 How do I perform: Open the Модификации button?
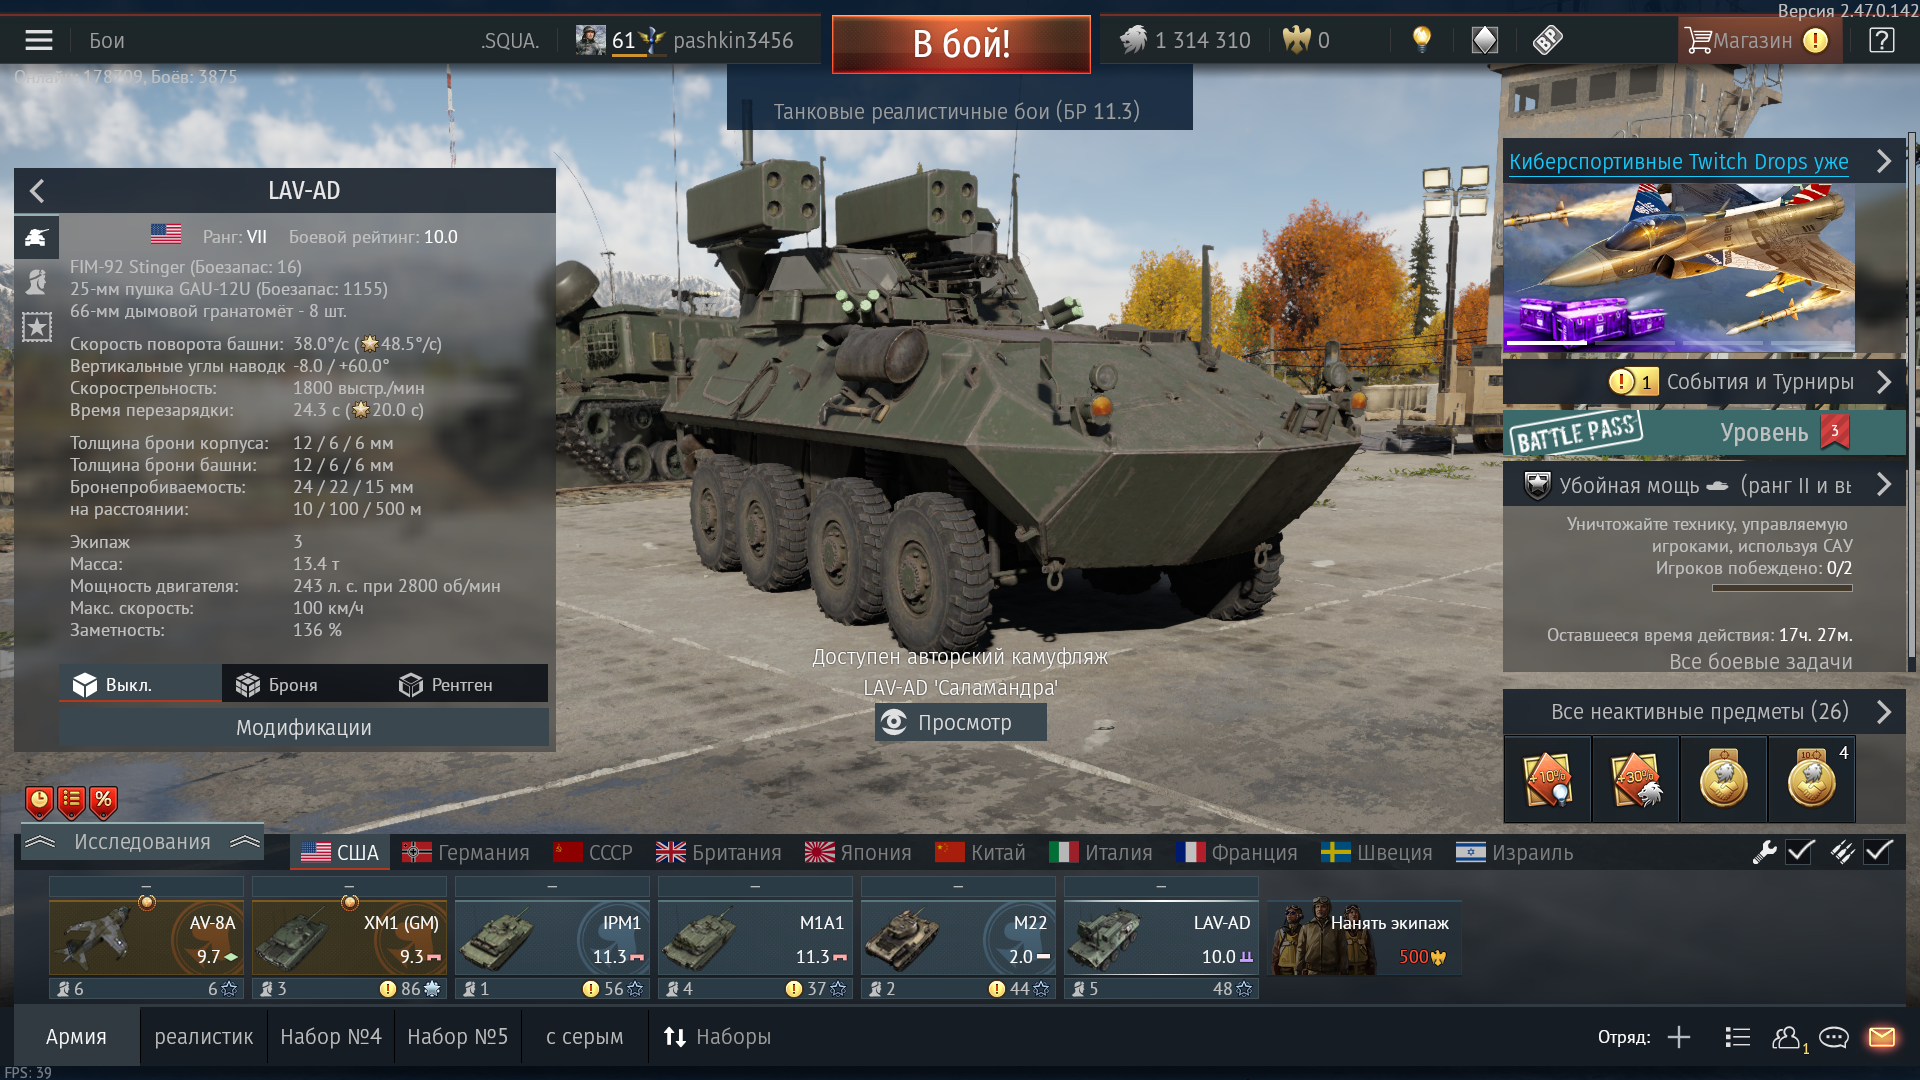click(303, 728)
